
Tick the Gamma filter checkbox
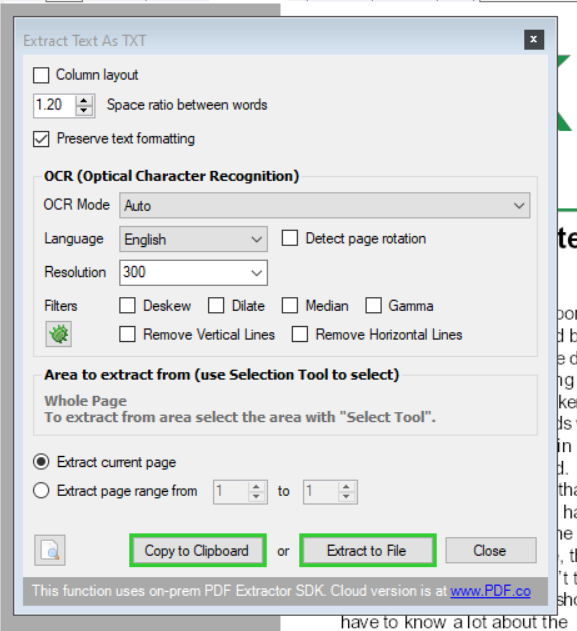click(373, 305)
